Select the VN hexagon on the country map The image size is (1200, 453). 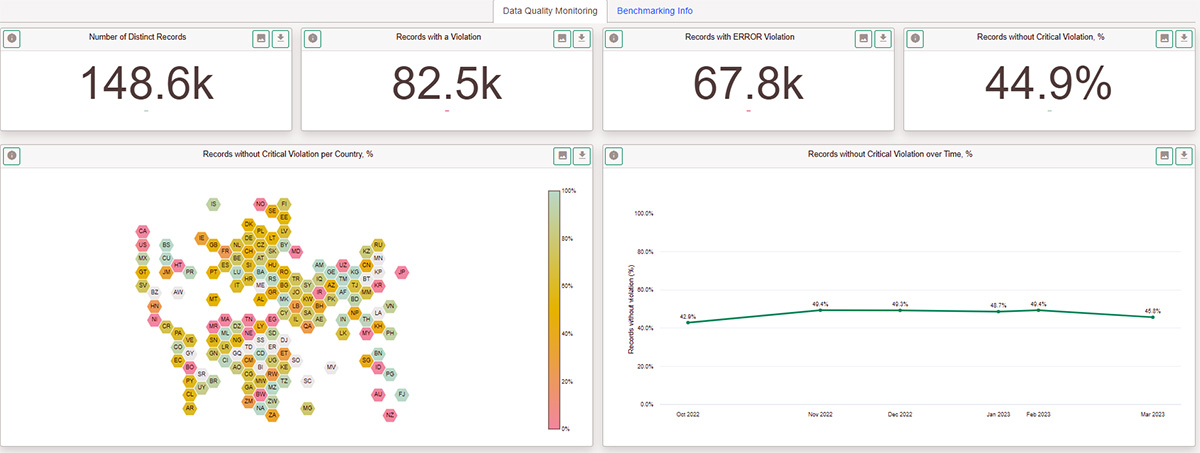[x=390, y=305]
